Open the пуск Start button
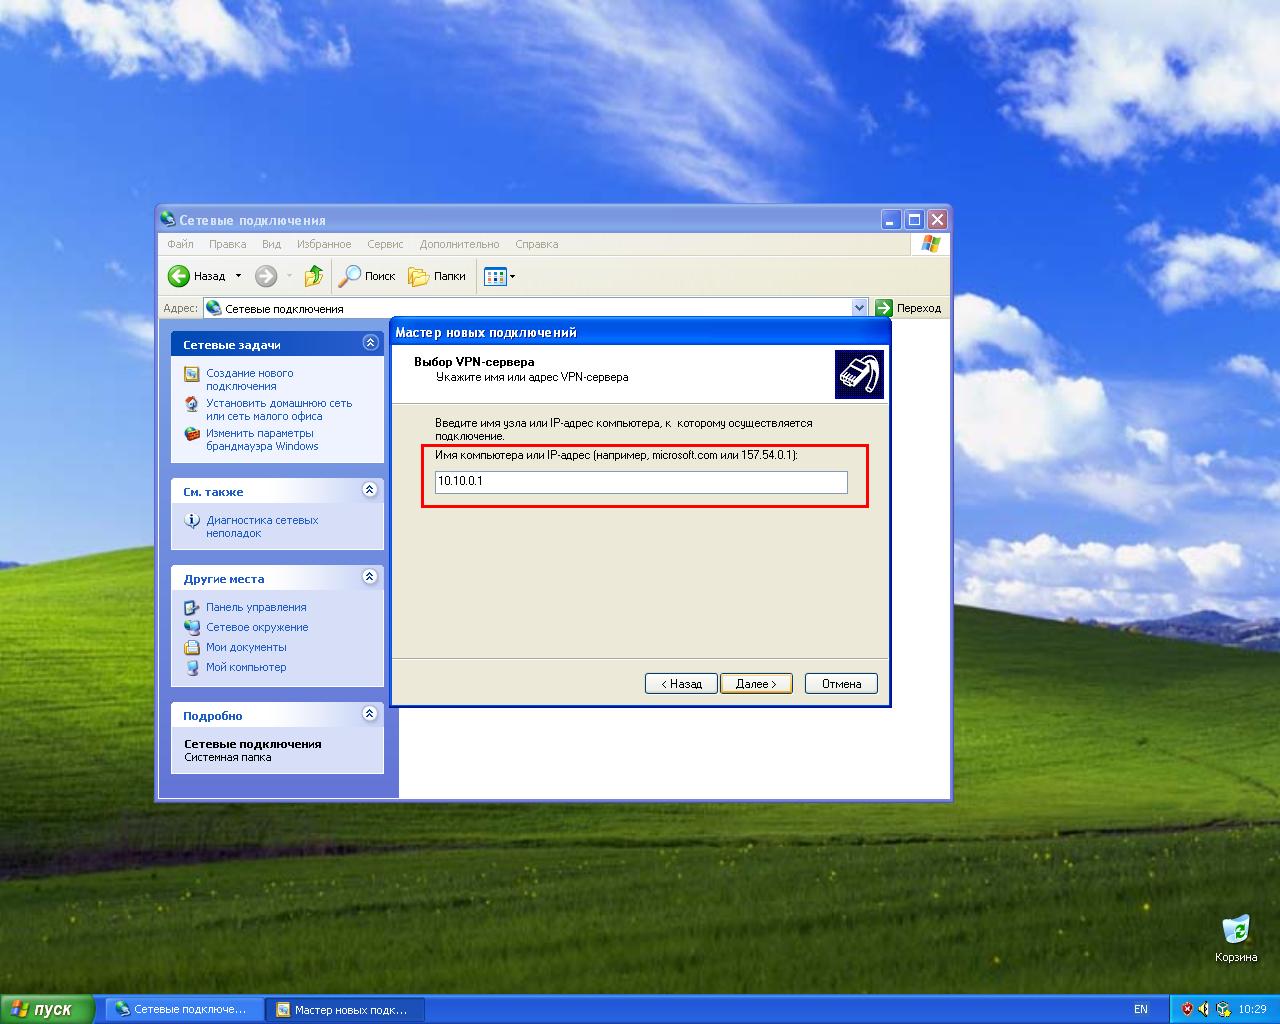Screen dimensions: 1280x1024 pyautogui.click(x=47, y=1009)
